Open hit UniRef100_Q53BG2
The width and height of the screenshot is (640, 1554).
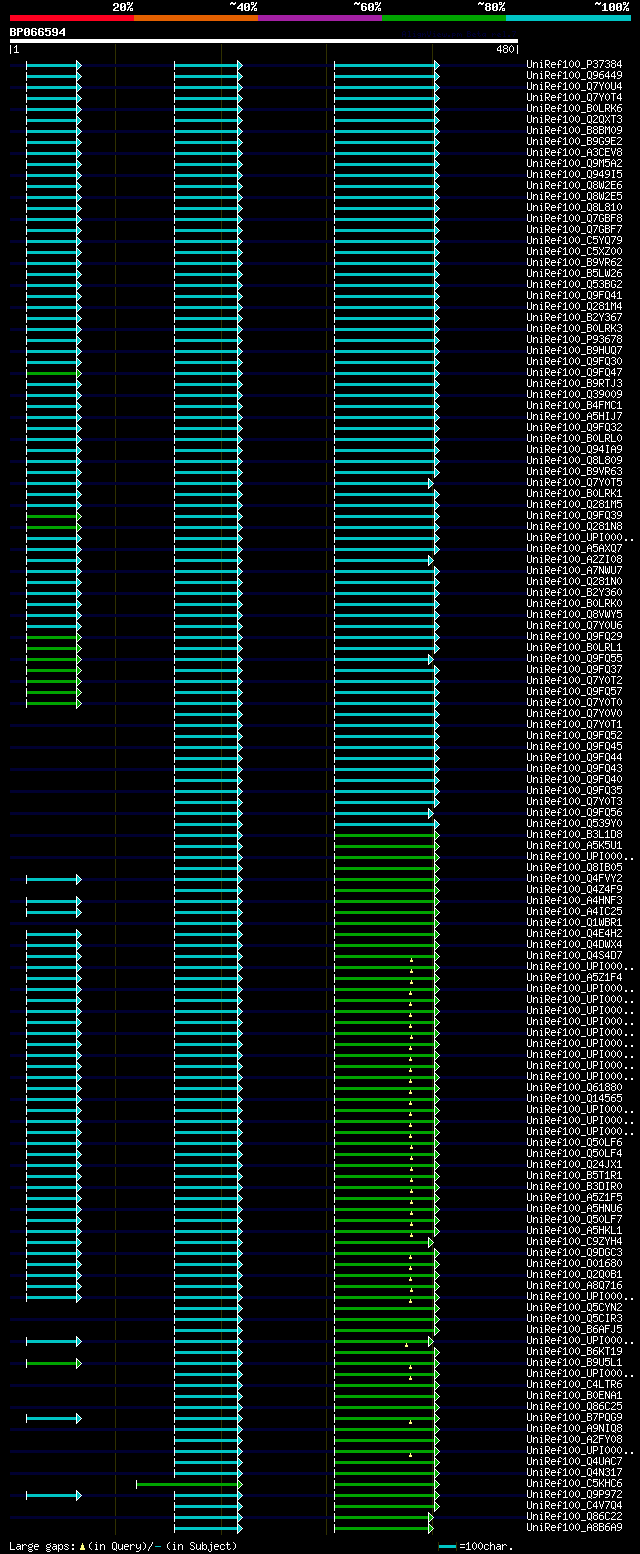coord(574,284)
